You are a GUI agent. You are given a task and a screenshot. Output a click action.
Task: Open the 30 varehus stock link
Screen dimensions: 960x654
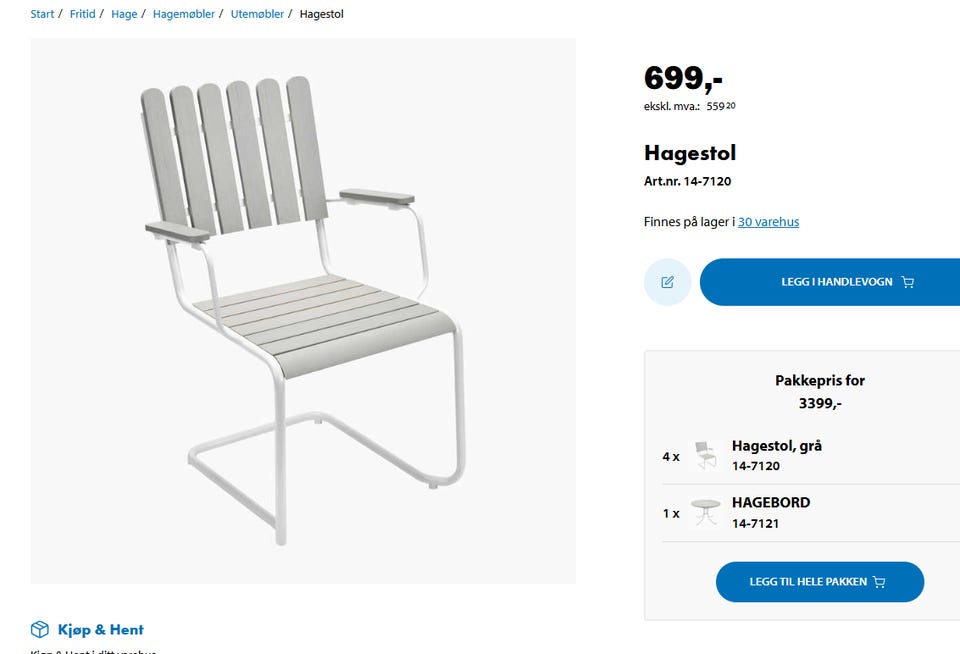[x=768, y=222]
